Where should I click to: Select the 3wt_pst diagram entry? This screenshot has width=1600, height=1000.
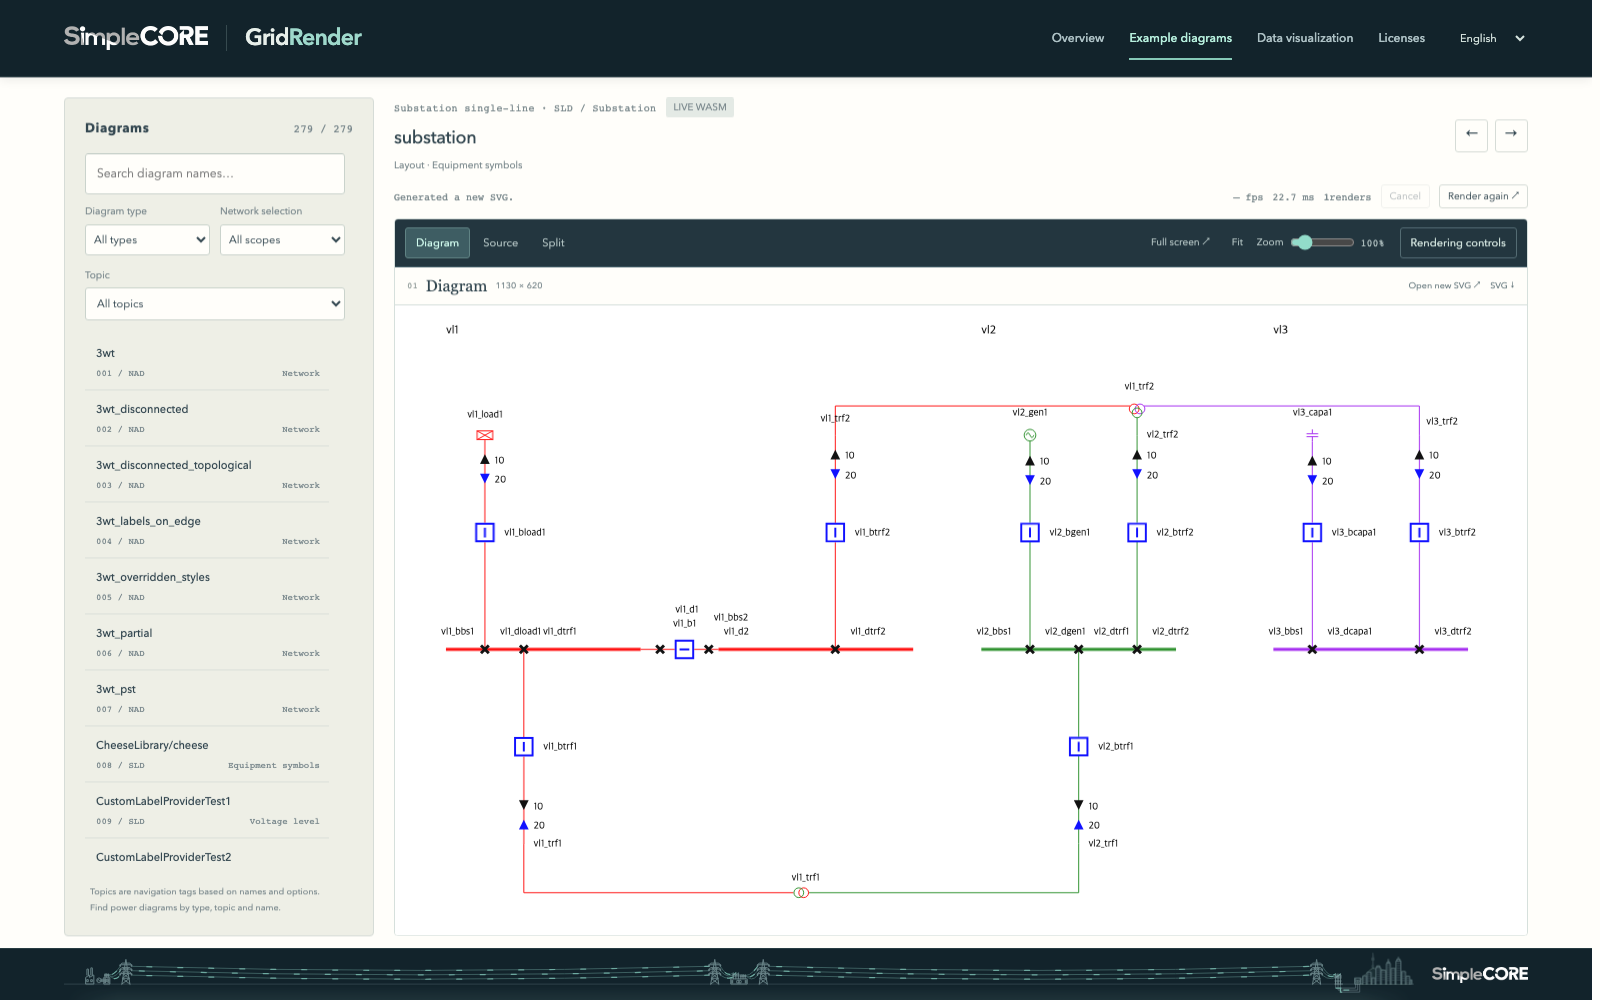click(208, 698)
